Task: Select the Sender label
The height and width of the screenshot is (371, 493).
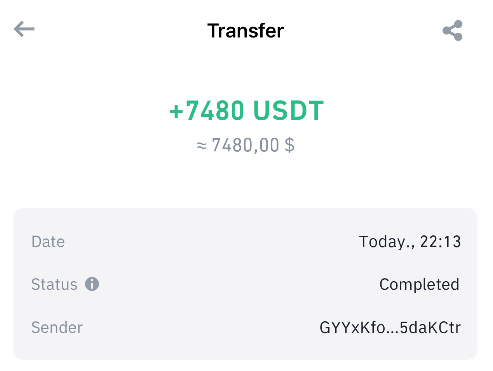Action: (57, 327)
